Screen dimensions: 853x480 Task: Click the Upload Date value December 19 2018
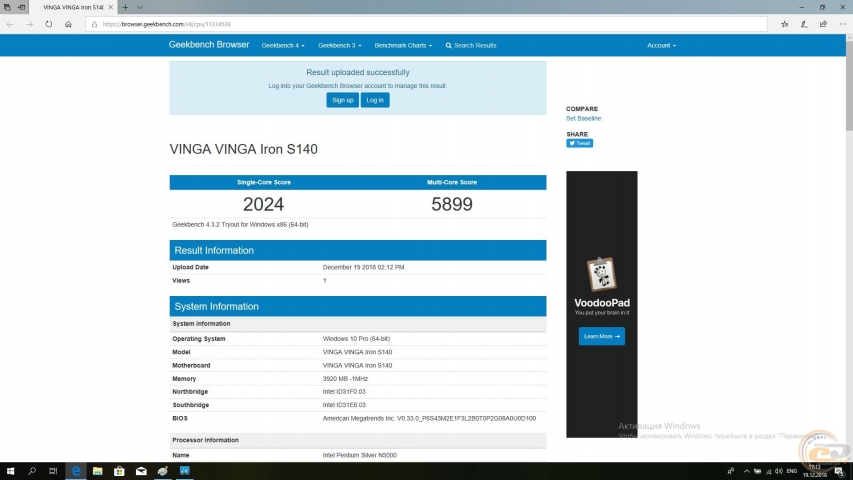tap(363, 267)
